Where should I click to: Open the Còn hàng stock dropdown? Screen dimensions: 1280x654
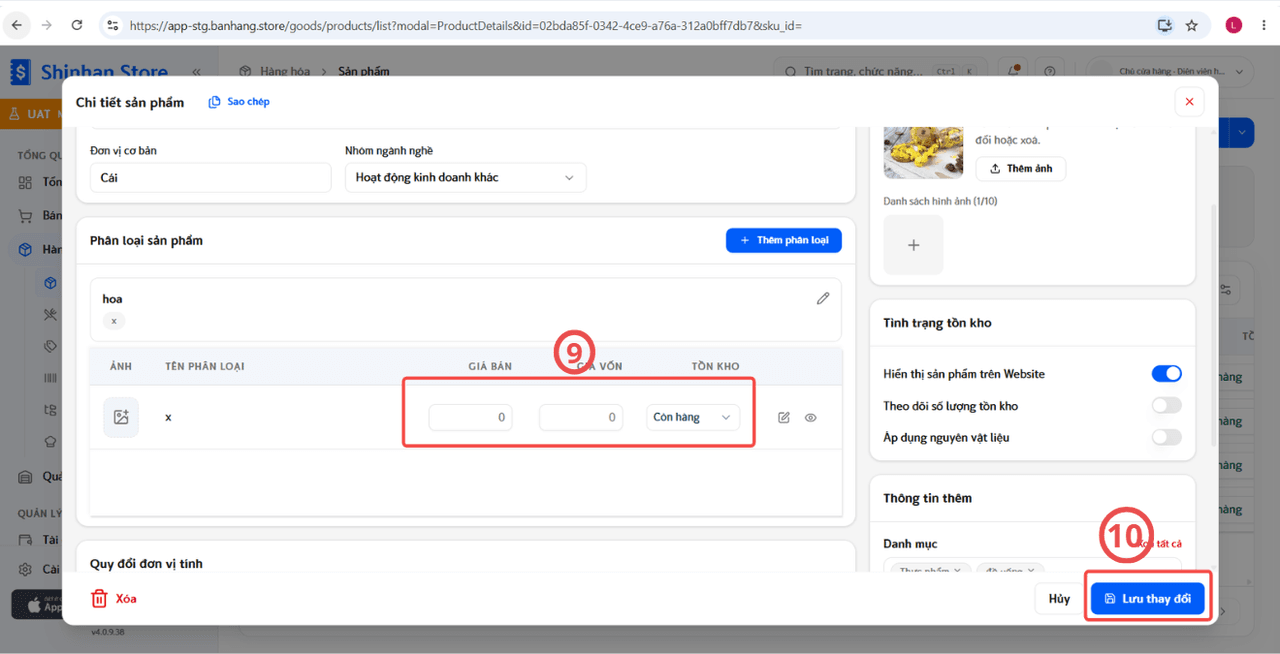(x=694, y=417)
